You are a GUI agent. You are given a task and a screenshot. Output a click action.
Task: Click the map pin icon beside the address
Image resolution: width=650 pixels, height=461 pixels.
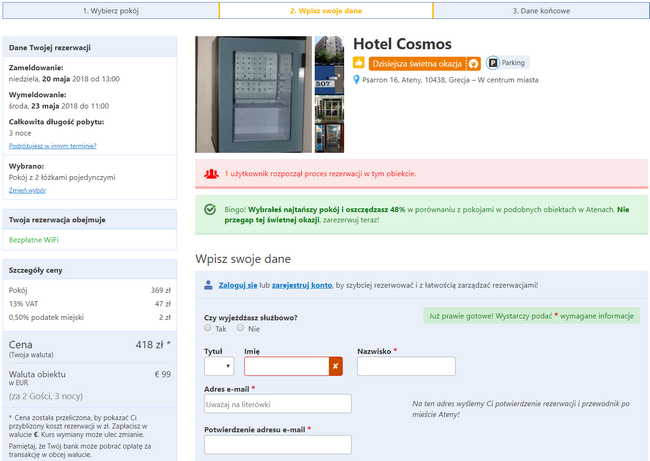click(356, 80)
